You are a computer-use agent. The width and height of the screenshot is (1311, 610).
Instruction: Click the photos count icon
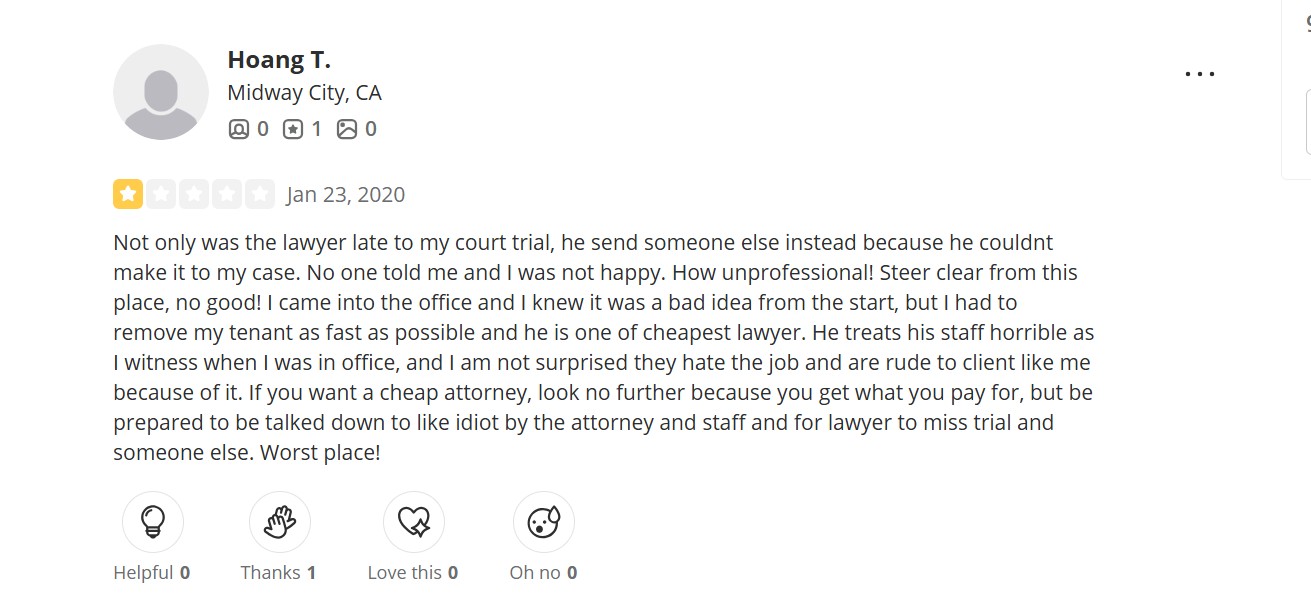[x=347, y=129]
